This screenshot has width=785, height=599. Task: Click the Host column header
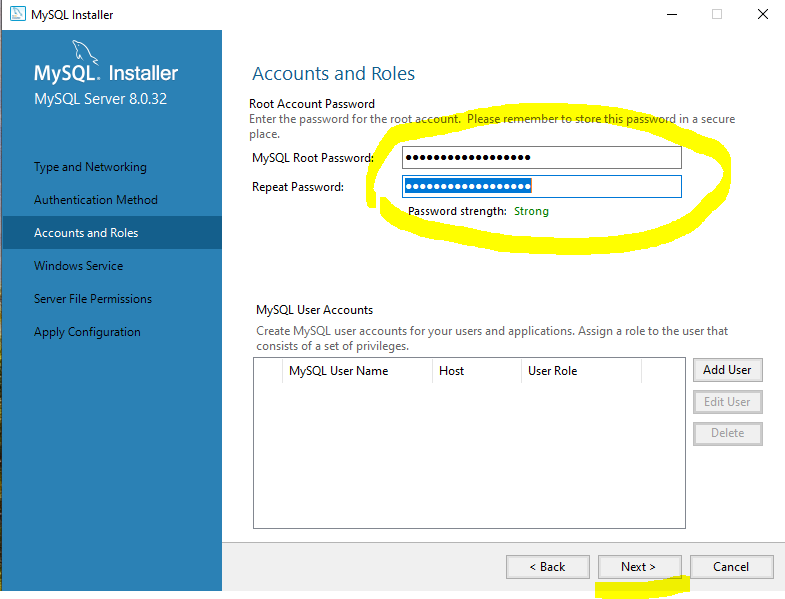click(477, 371)
